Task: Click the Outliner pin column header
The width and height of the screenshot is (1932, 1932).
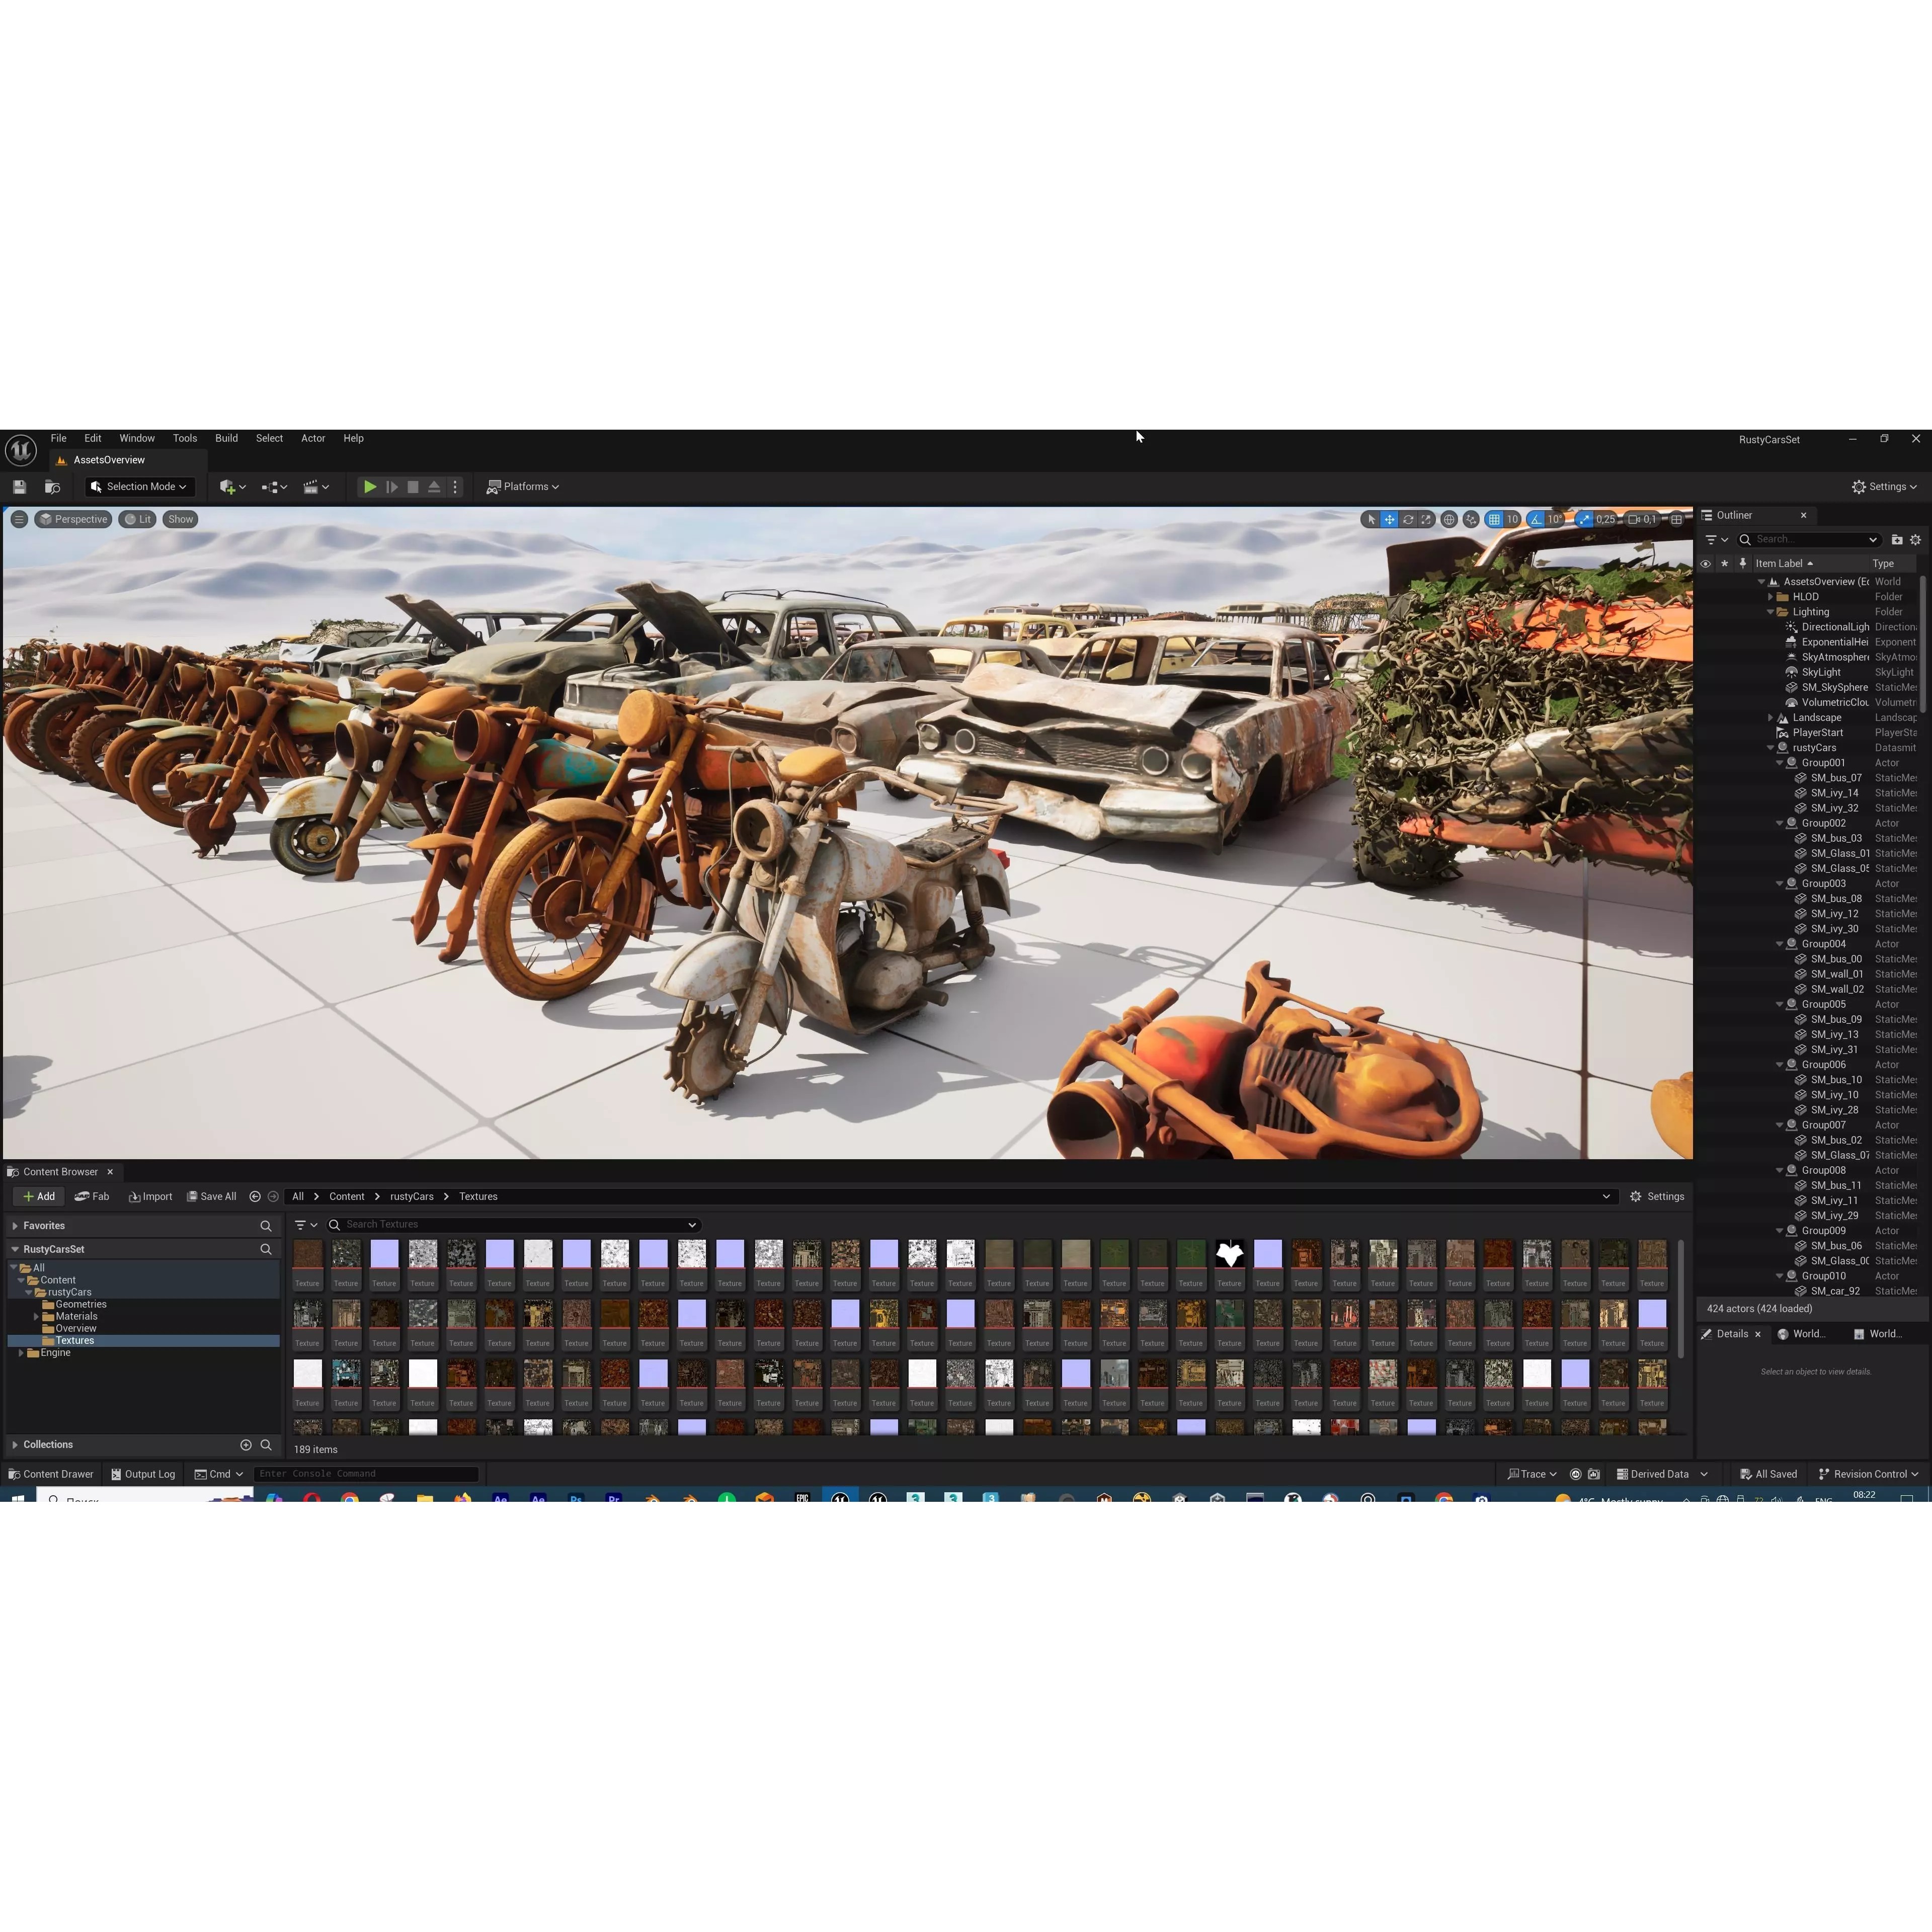Action: click(1742, 564)
